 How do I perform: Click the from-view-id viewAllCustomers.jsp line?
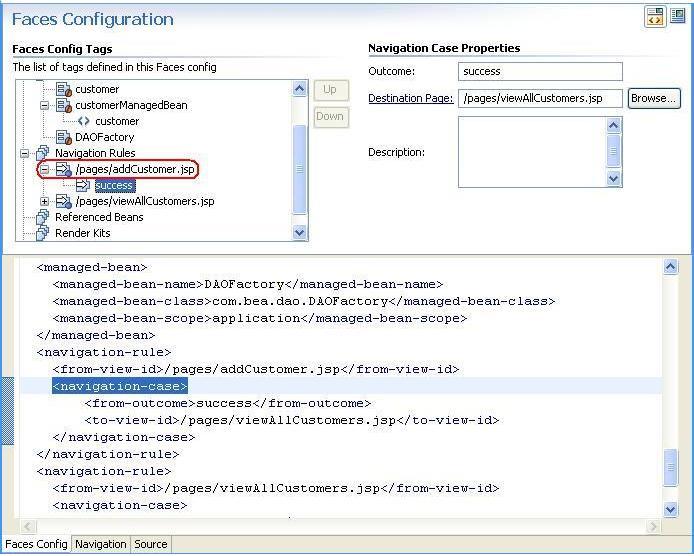click(275, 488)
